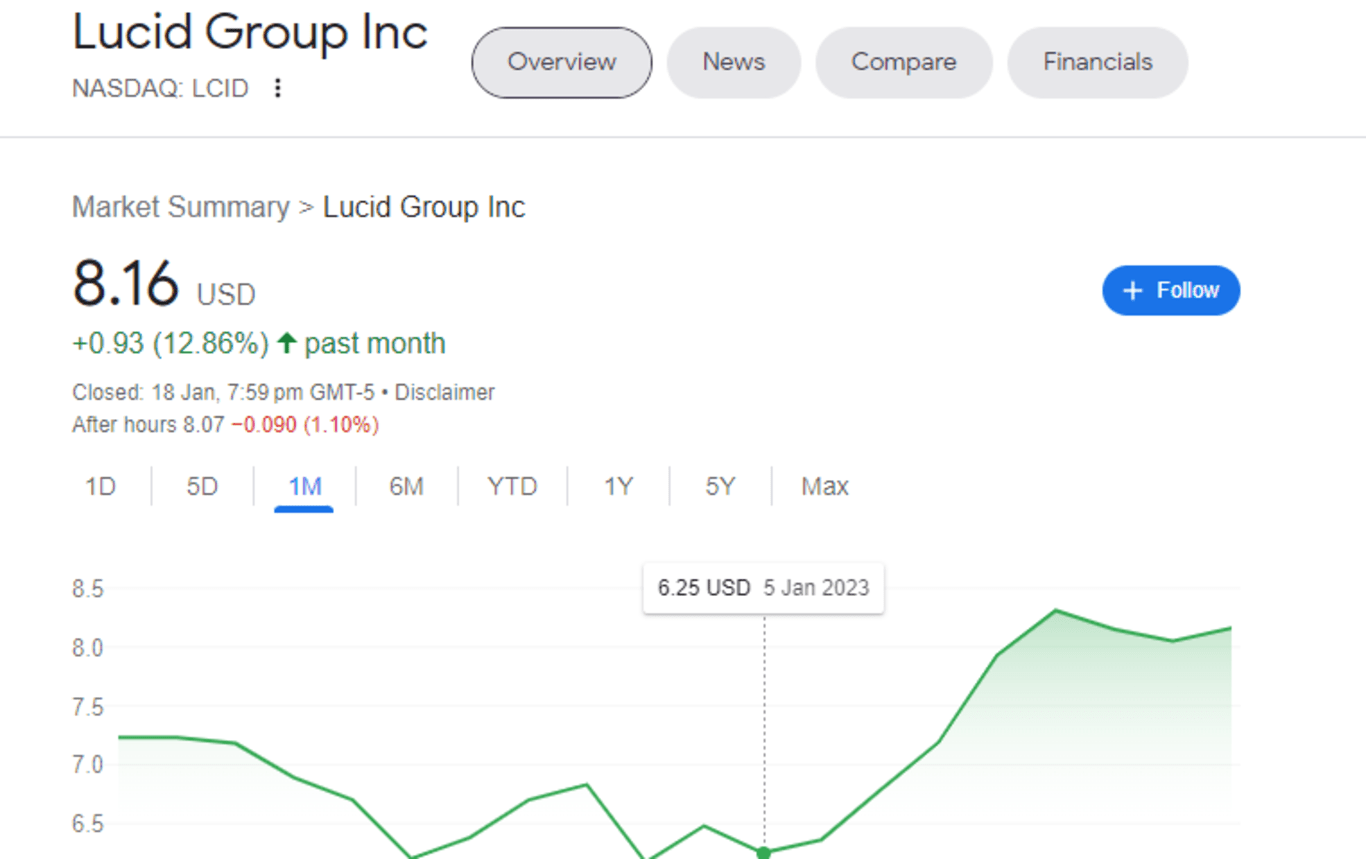Viewport: 1366px width, 859px height.
Task: Open the Disclaimer link
Action: click(x=445, y=392)
